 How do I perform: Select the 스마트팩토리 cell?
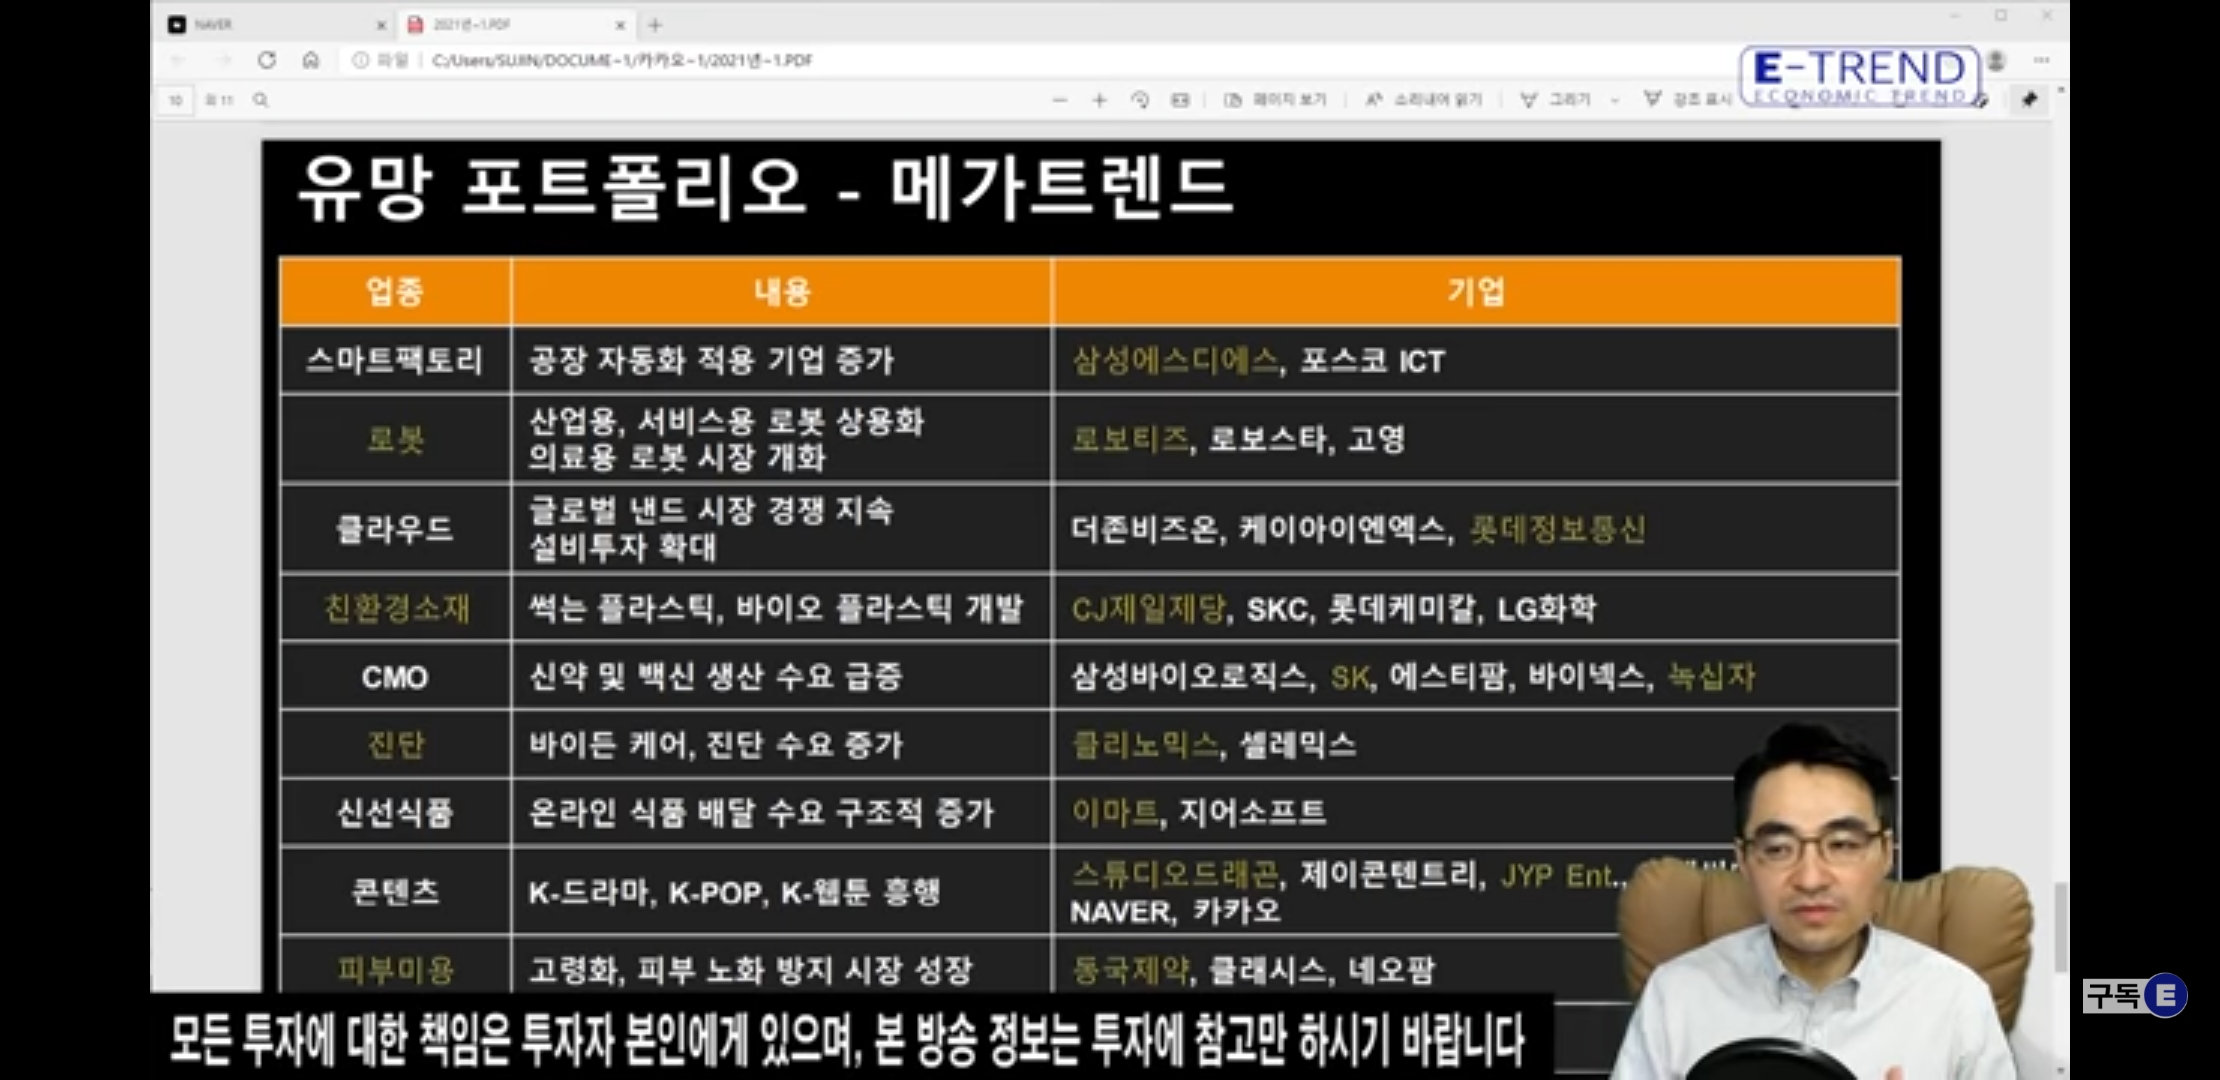[395, 360]
